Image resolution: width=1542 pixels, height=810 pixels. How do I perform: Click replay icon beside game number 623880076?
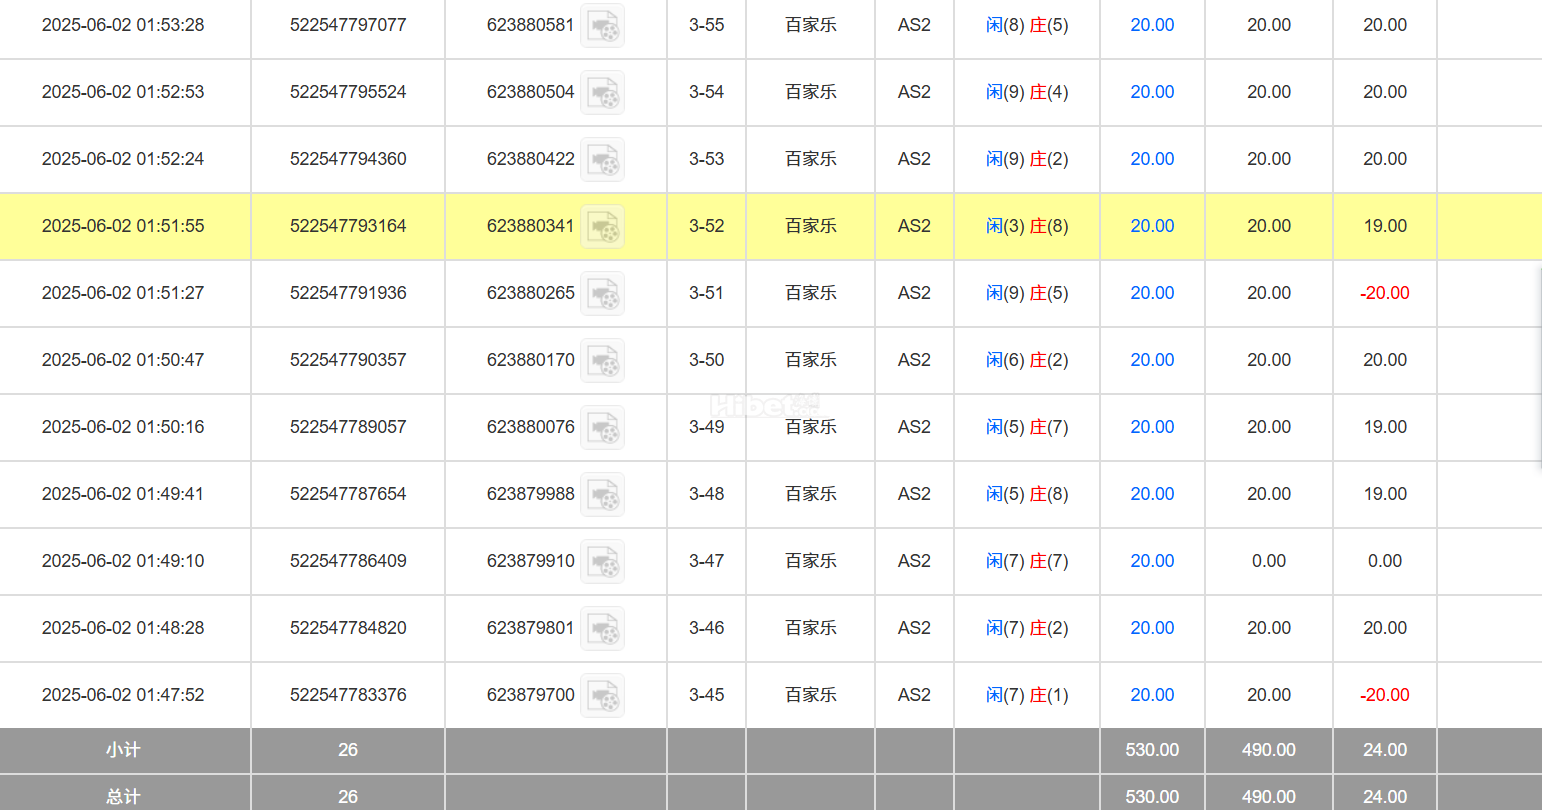[603, 428]
